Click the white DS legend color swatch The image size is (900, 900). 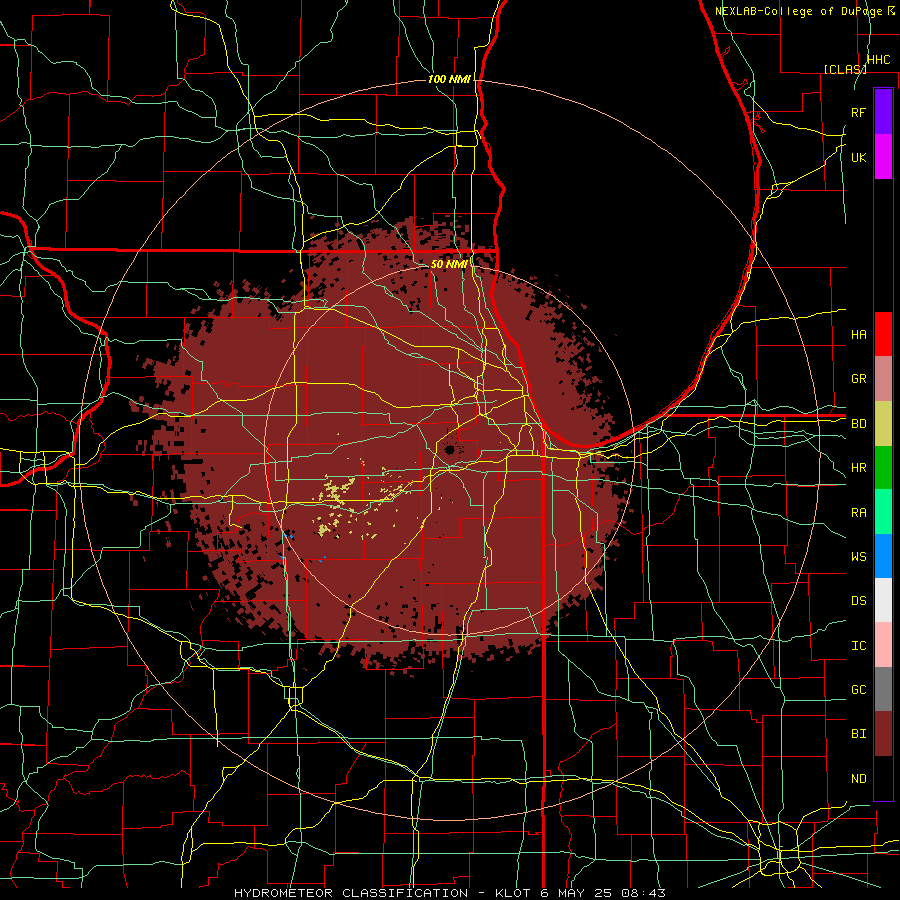(x=883, y=600)
